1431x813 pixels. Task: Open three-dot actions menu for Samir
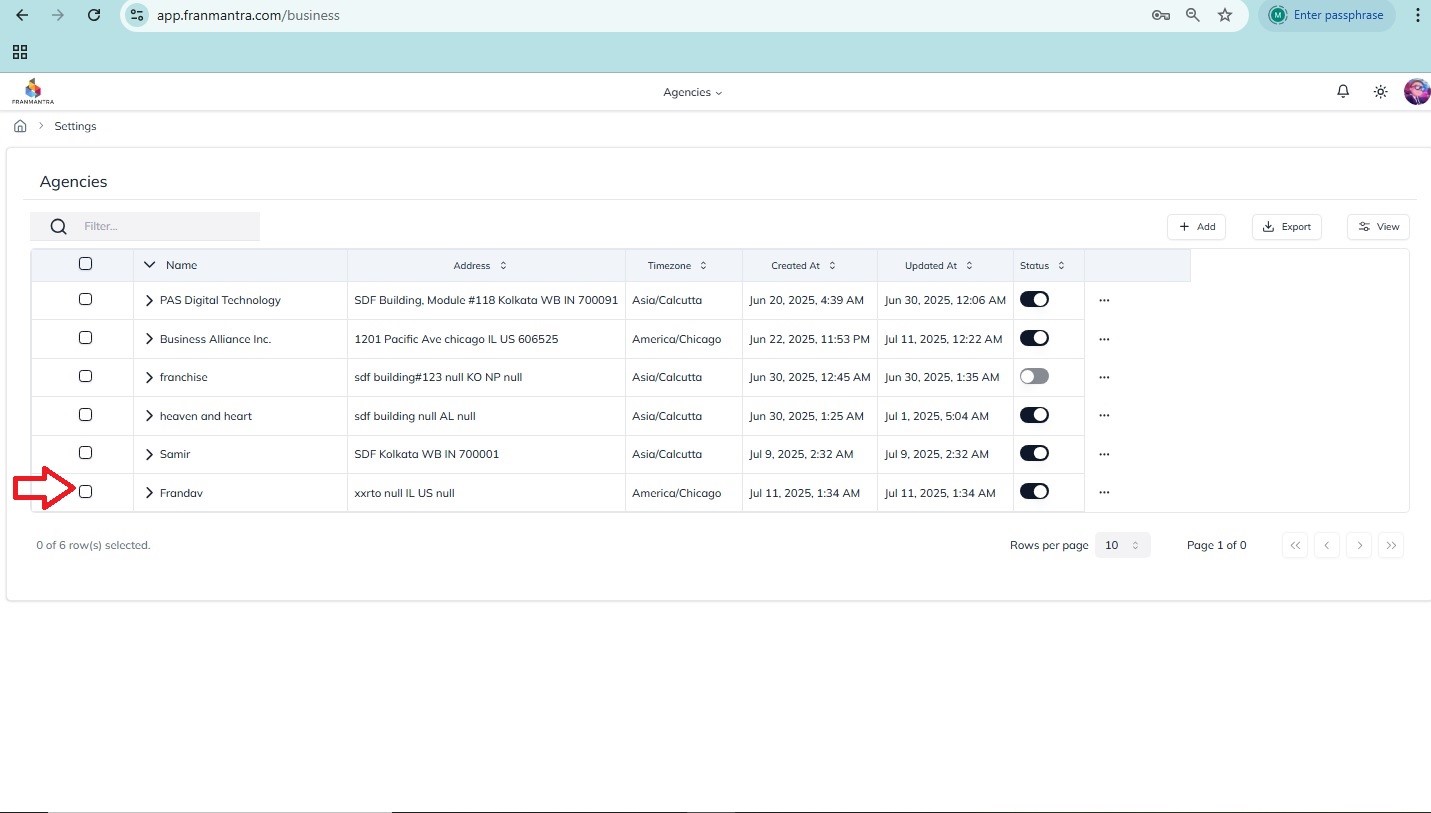[x=1104, y=454]
